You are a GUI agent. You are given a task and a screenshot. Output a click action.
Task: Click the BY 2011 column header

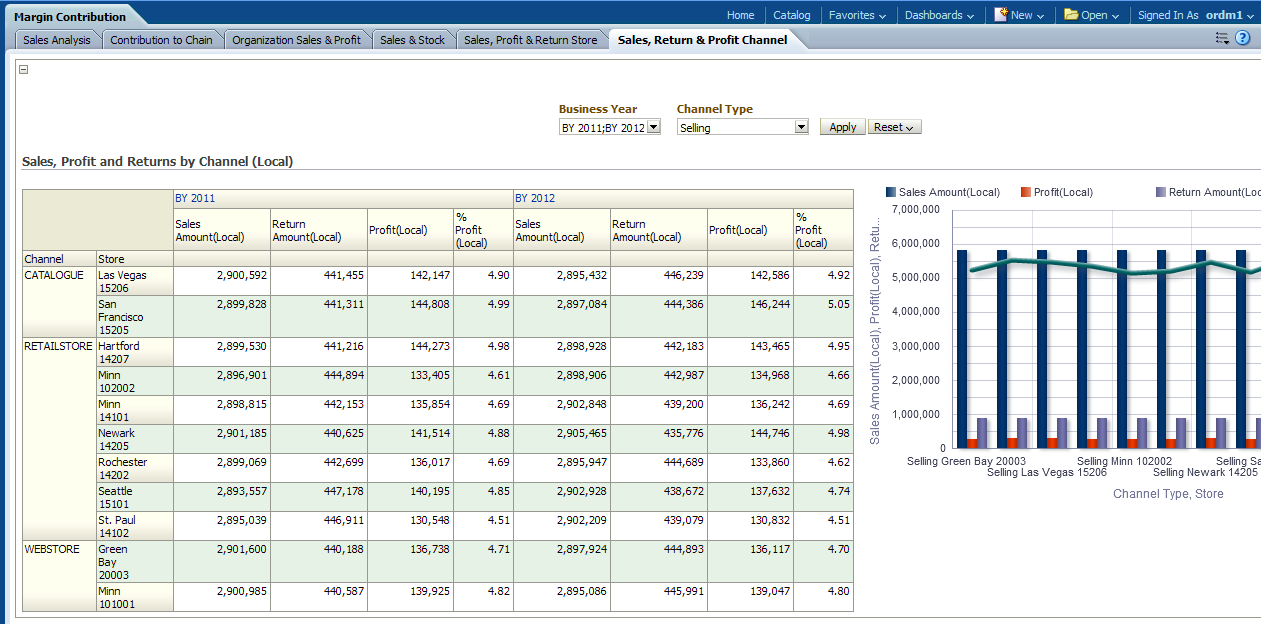tap(195, 198)
